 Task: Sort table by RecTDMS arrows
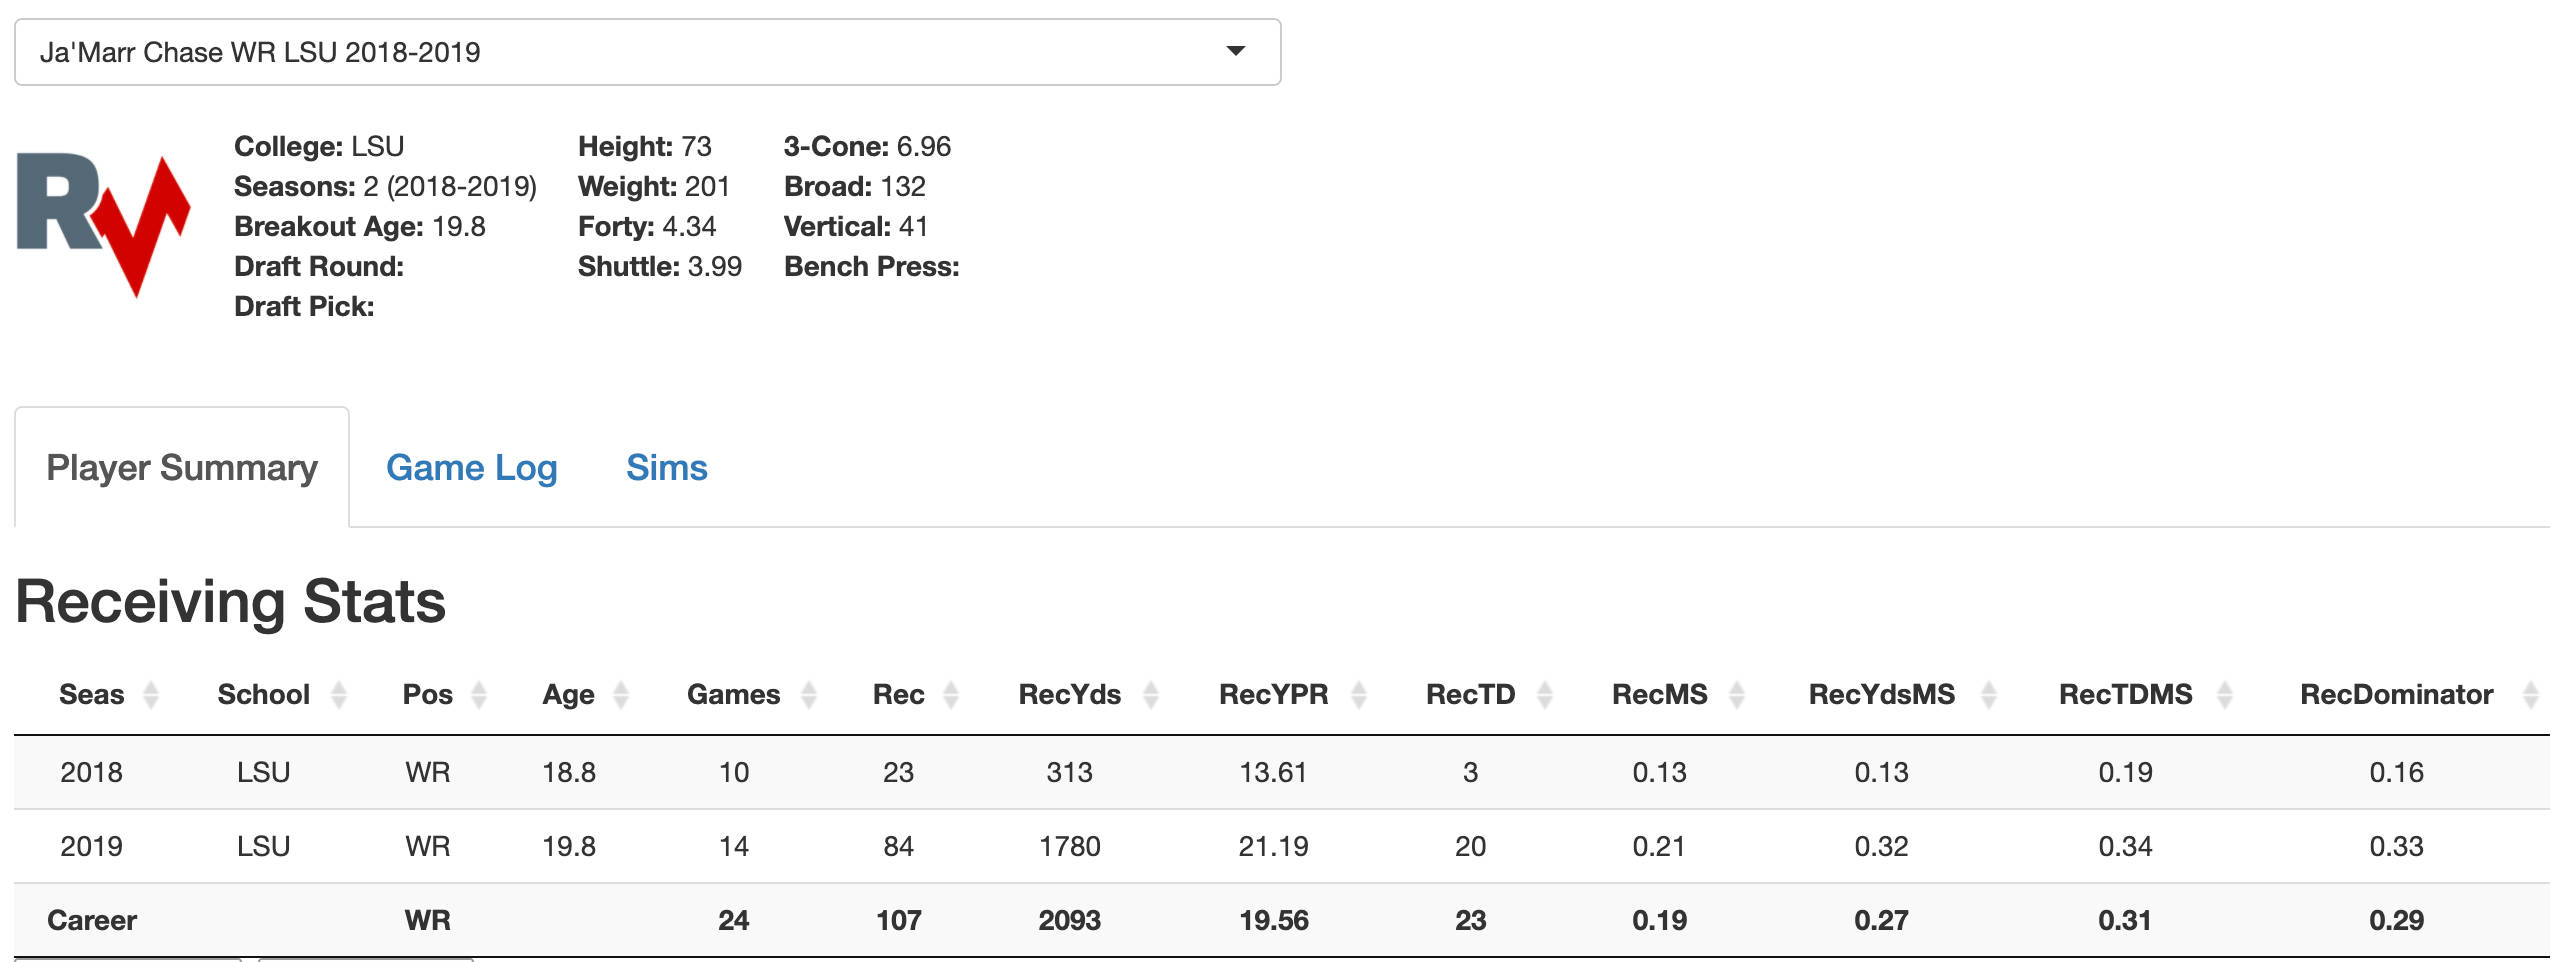[x=2225, y=695]
